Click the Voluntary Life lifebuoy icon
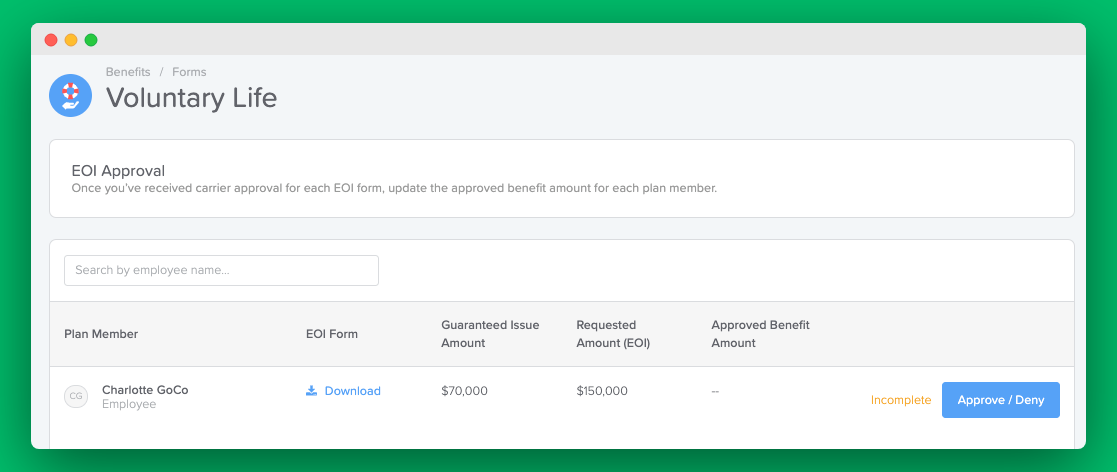The width and height of the screenshot is (1117, 472). coord(71,95)
